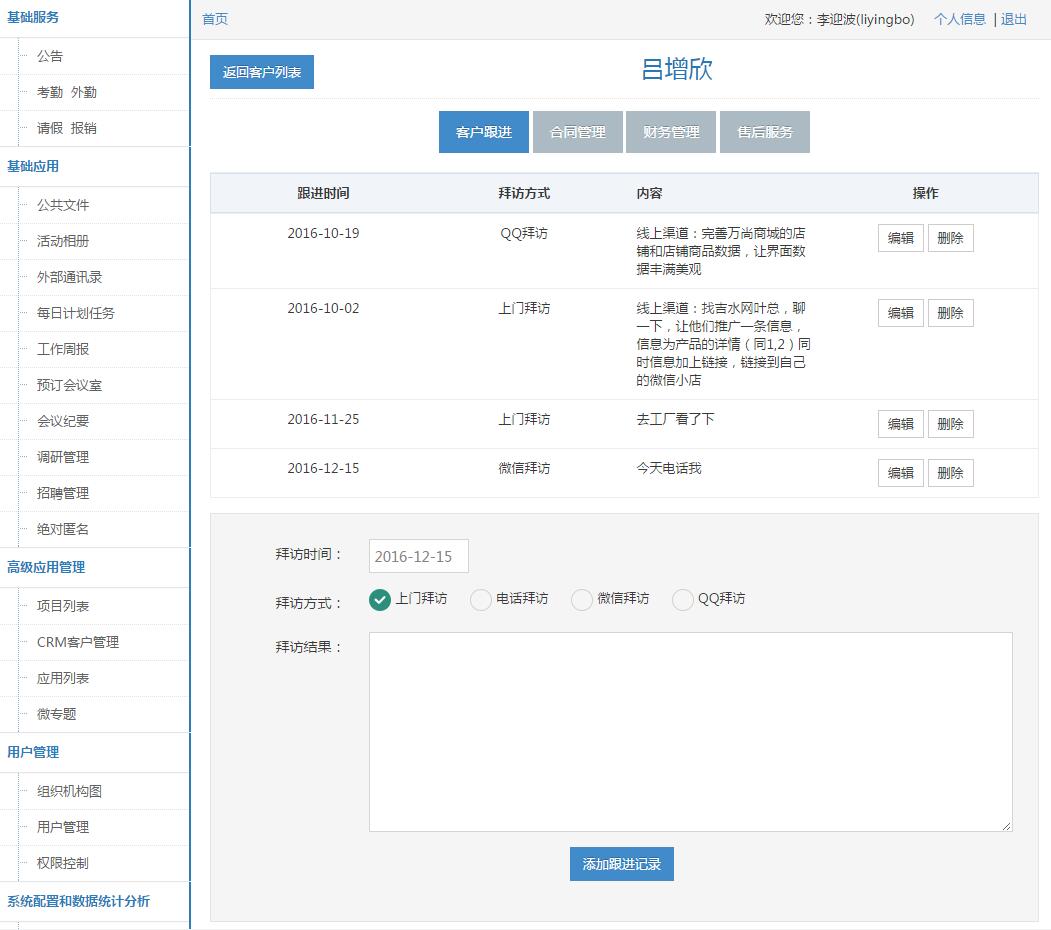Edit the 2016-10-19 QQ拜访 record
1051x930 pixels.
(x=900, y=238)
